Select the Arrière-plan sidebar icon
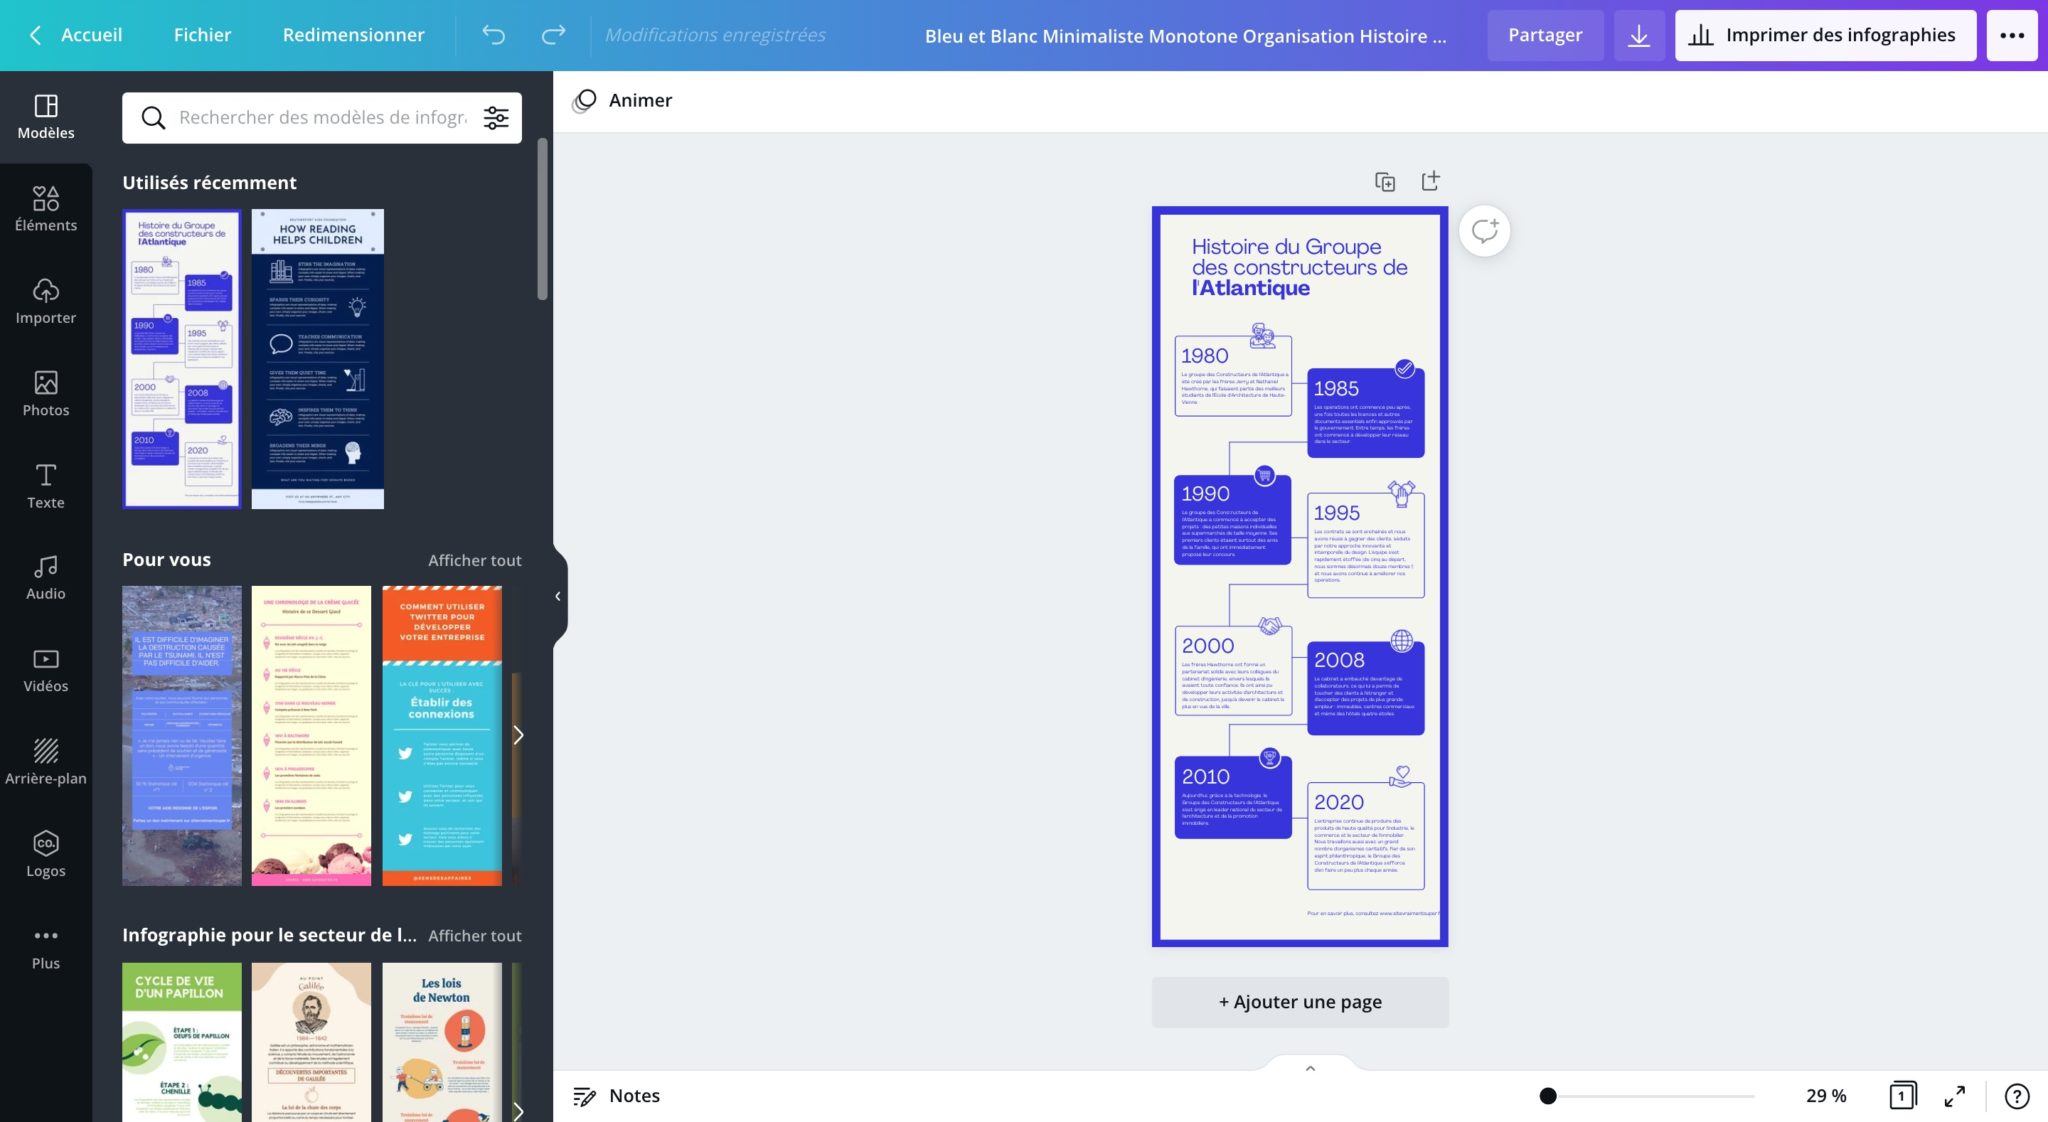The width and height of the screenshot is (2048, 1122). pyautogui.click(x=46, y=760)
